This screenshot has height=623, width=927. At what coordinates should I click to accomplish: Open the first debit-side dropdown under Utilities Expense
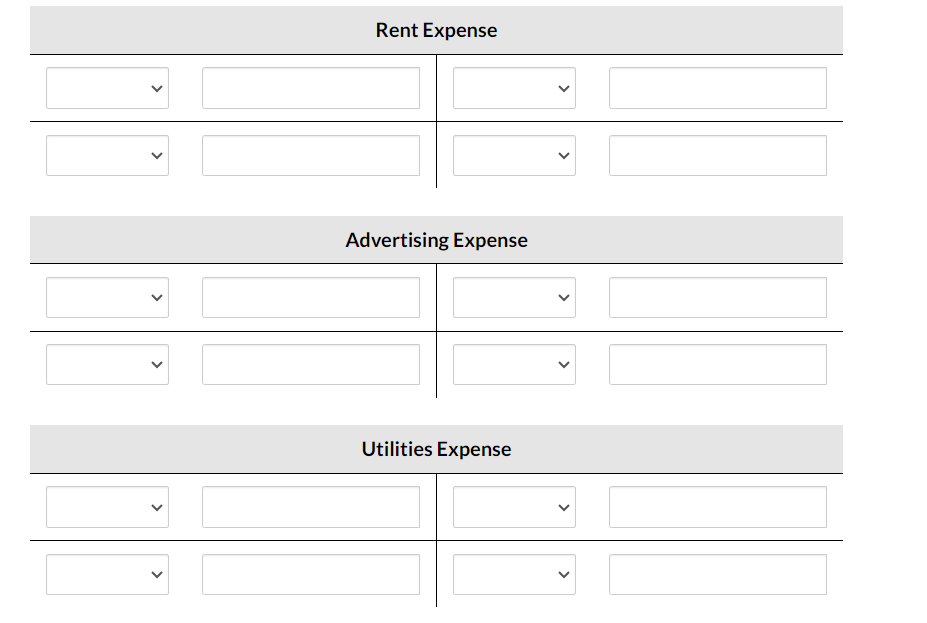tap(107, 507)
